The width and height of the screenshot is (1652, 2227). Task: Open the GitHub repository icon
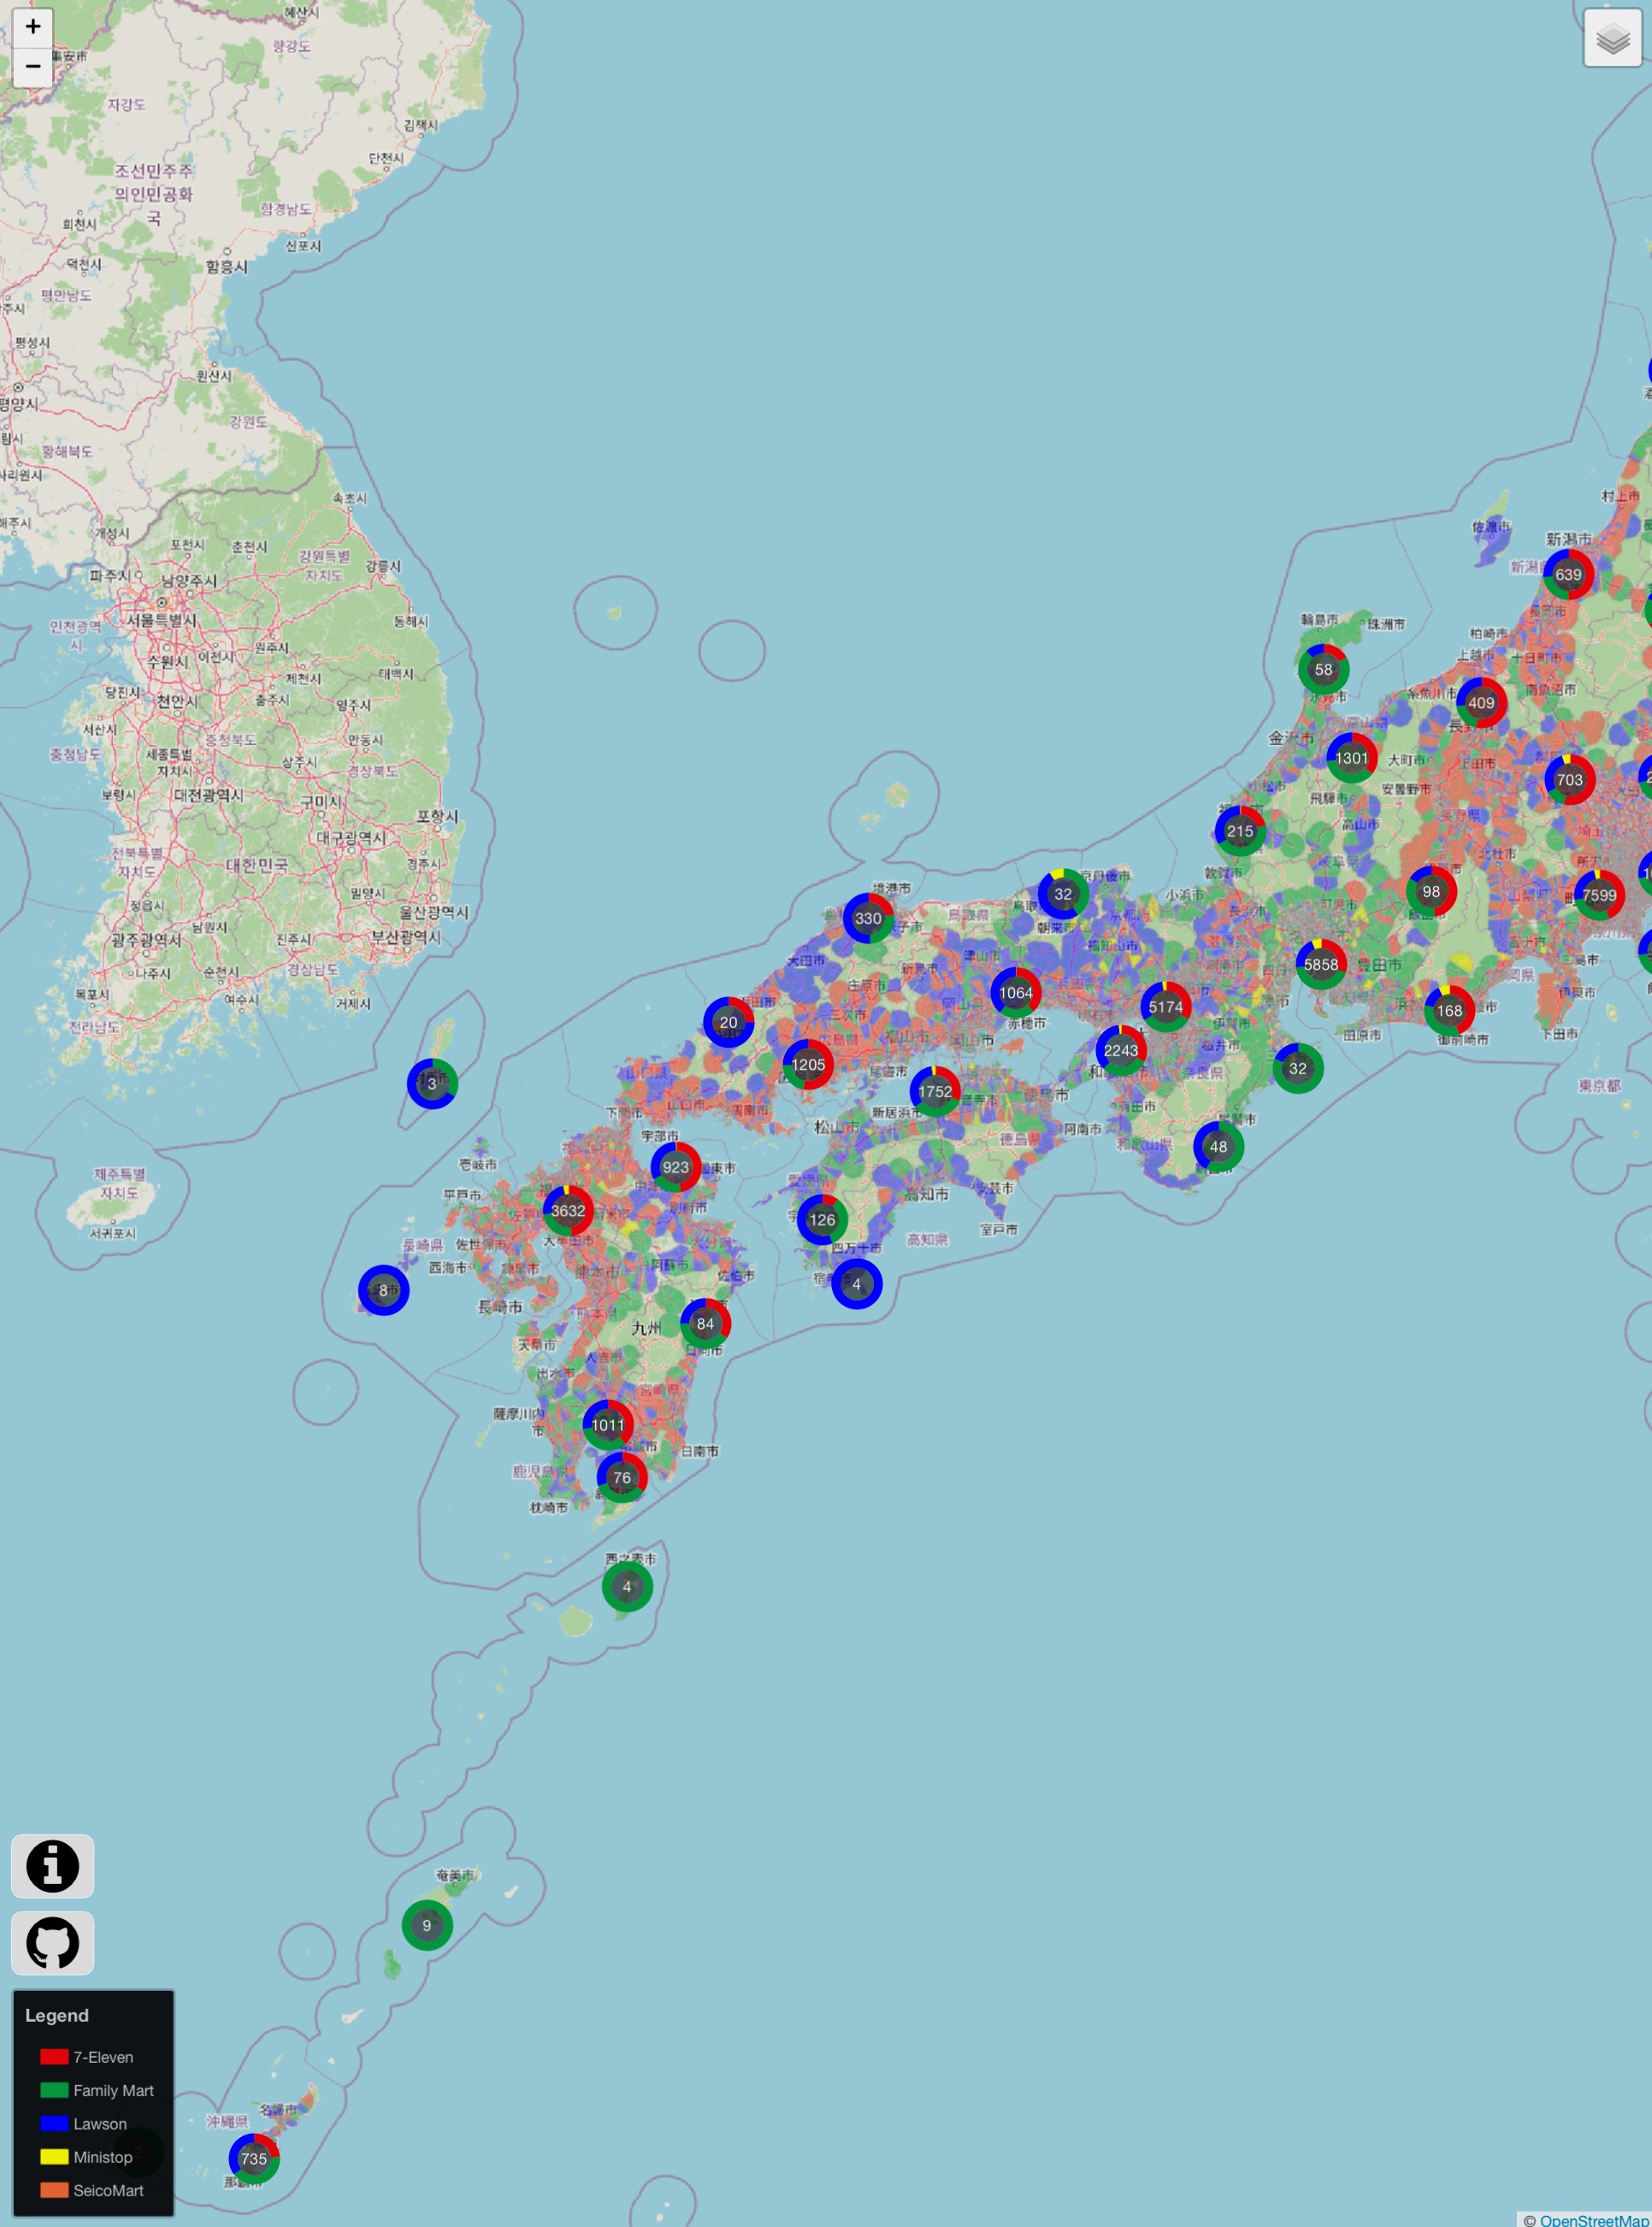point(52,1942)
